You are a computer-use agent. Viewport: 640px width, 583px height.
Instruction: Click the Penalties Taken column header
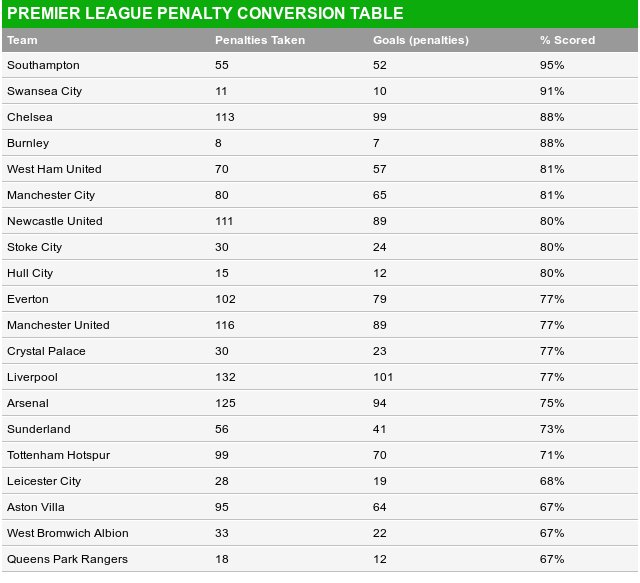260,40
